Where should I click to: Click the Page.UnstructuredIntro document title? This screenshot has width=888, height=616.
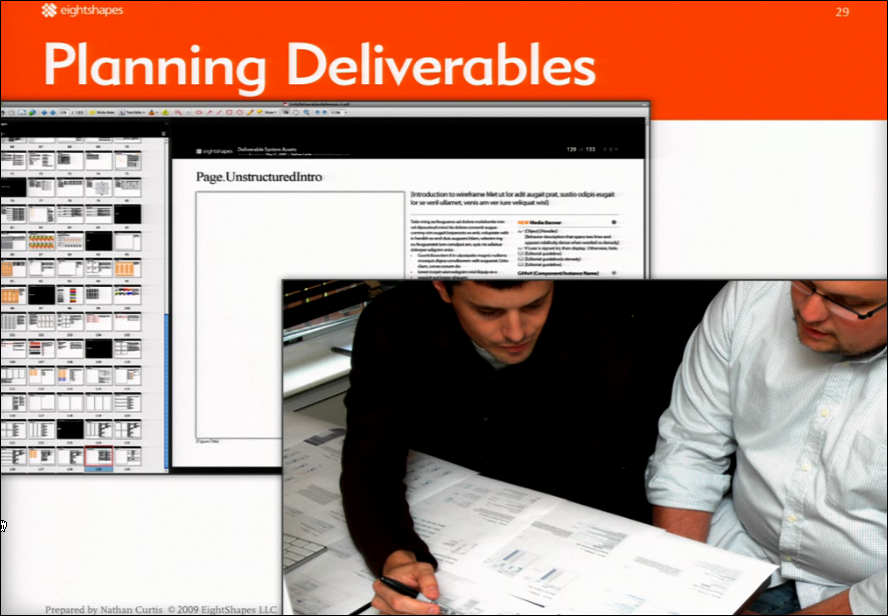pos(259,177)
